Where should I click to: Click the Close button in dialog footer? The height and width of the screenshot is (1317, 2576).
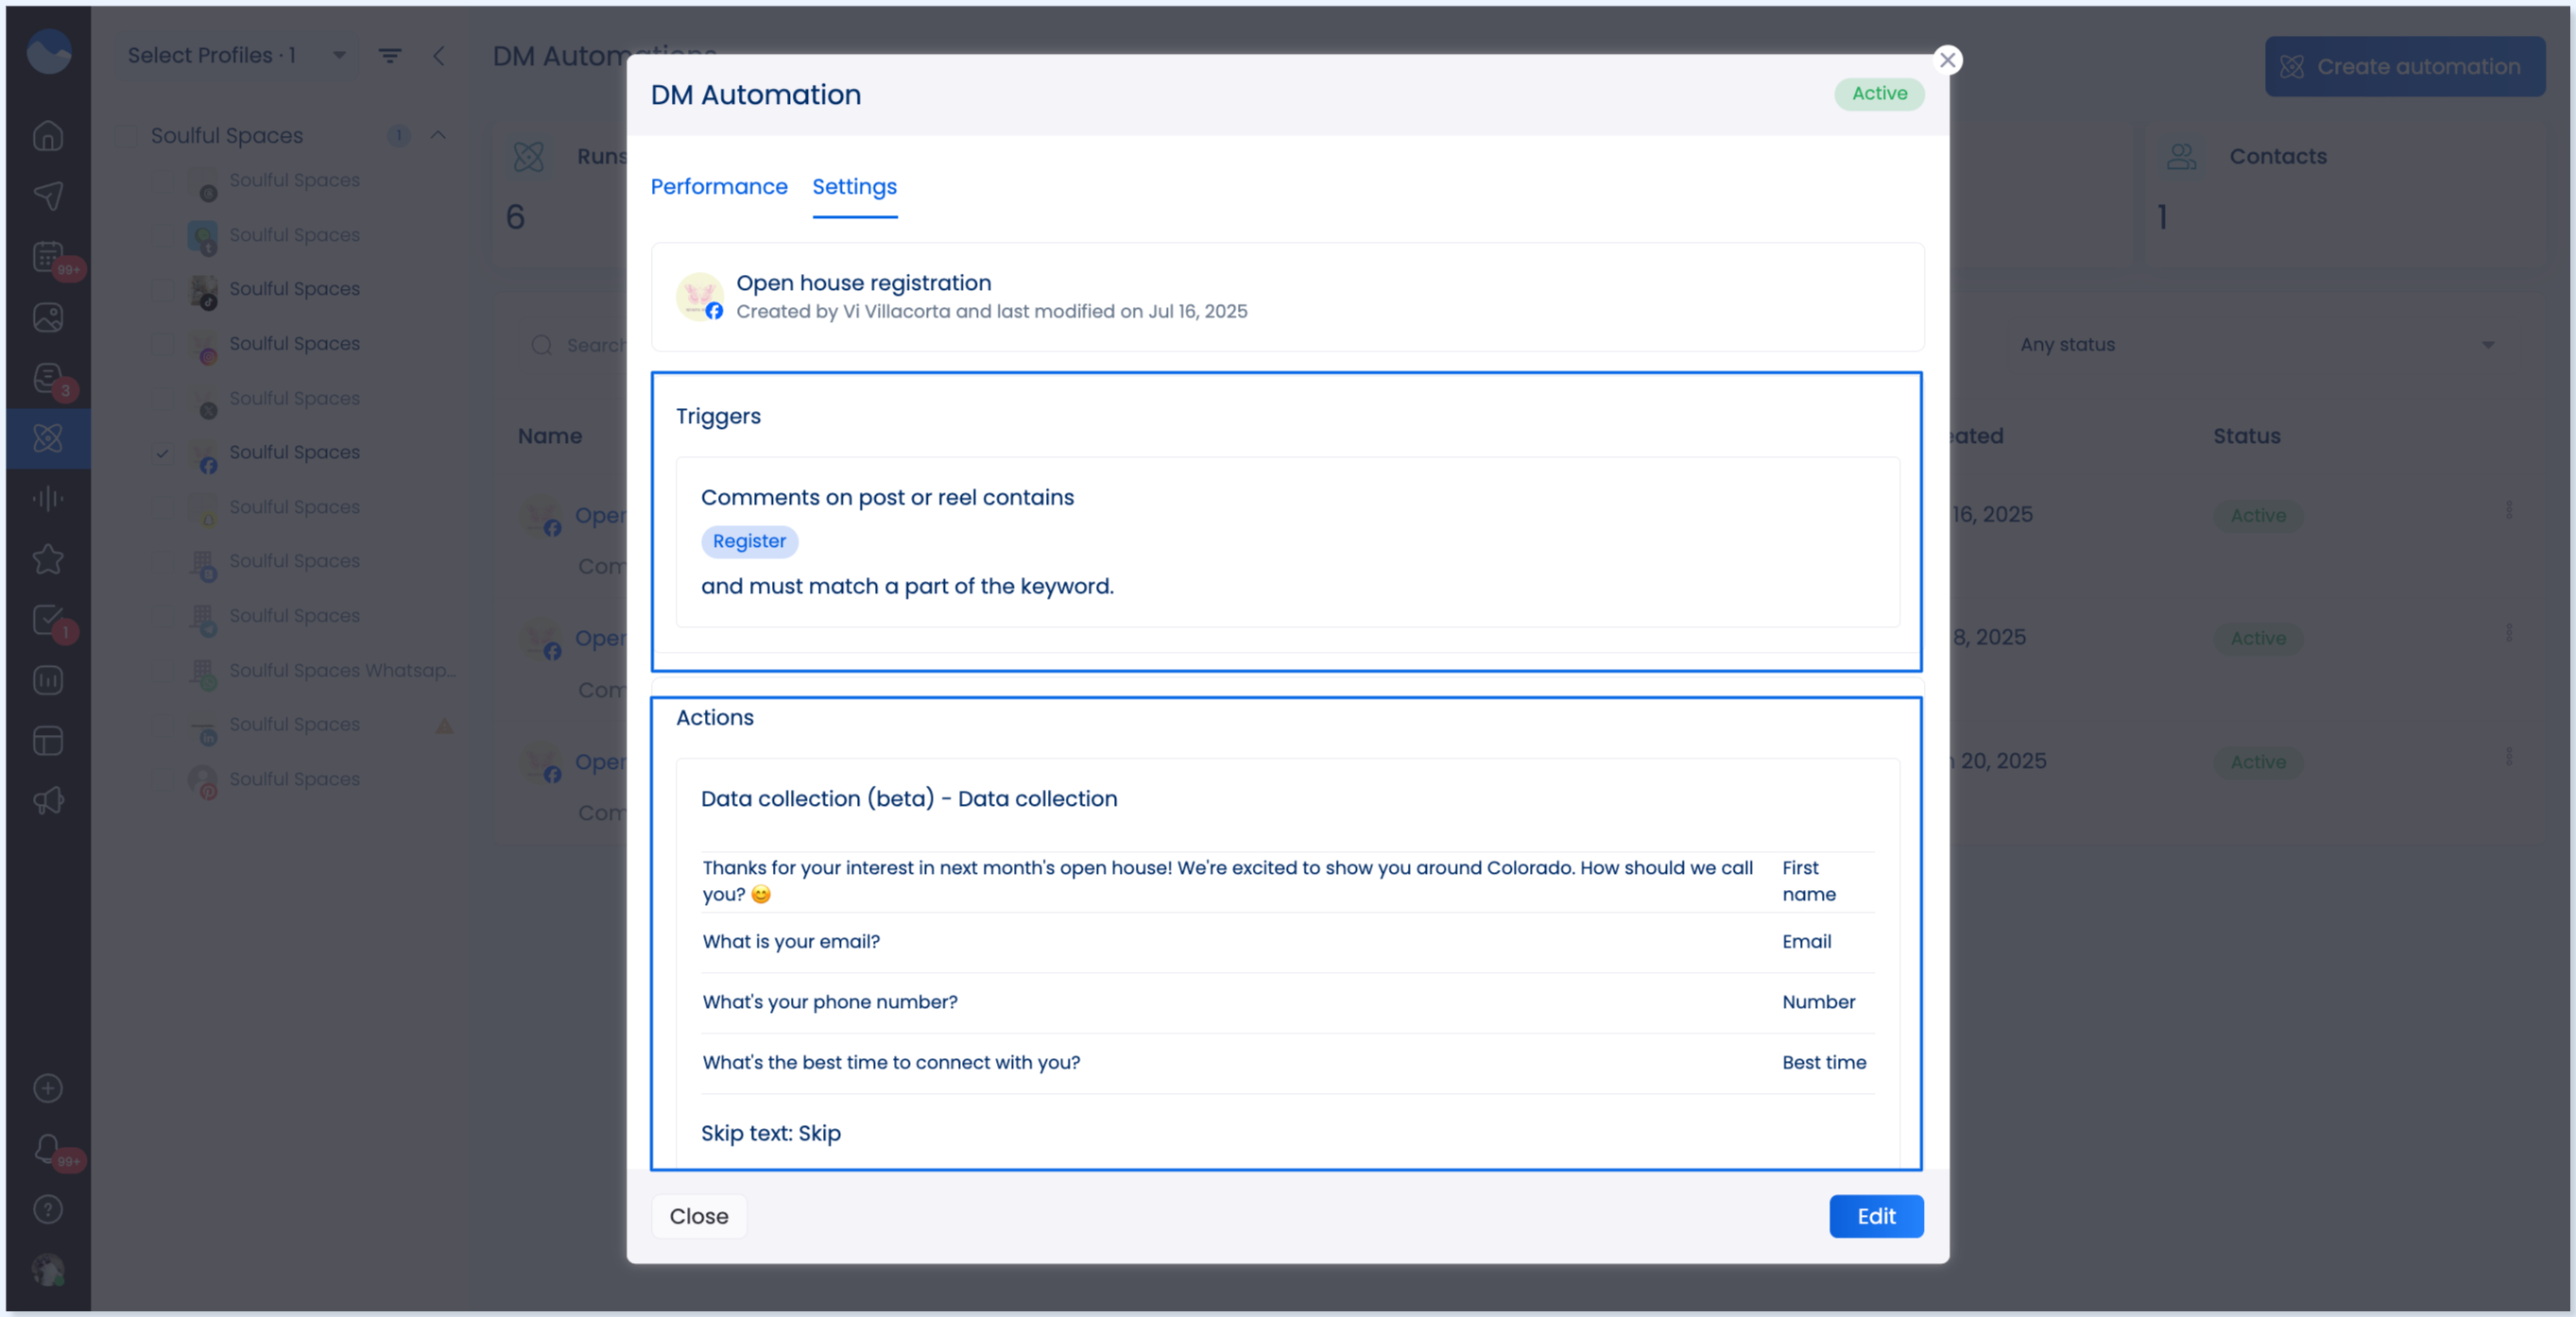click(x=699, y=1216)
